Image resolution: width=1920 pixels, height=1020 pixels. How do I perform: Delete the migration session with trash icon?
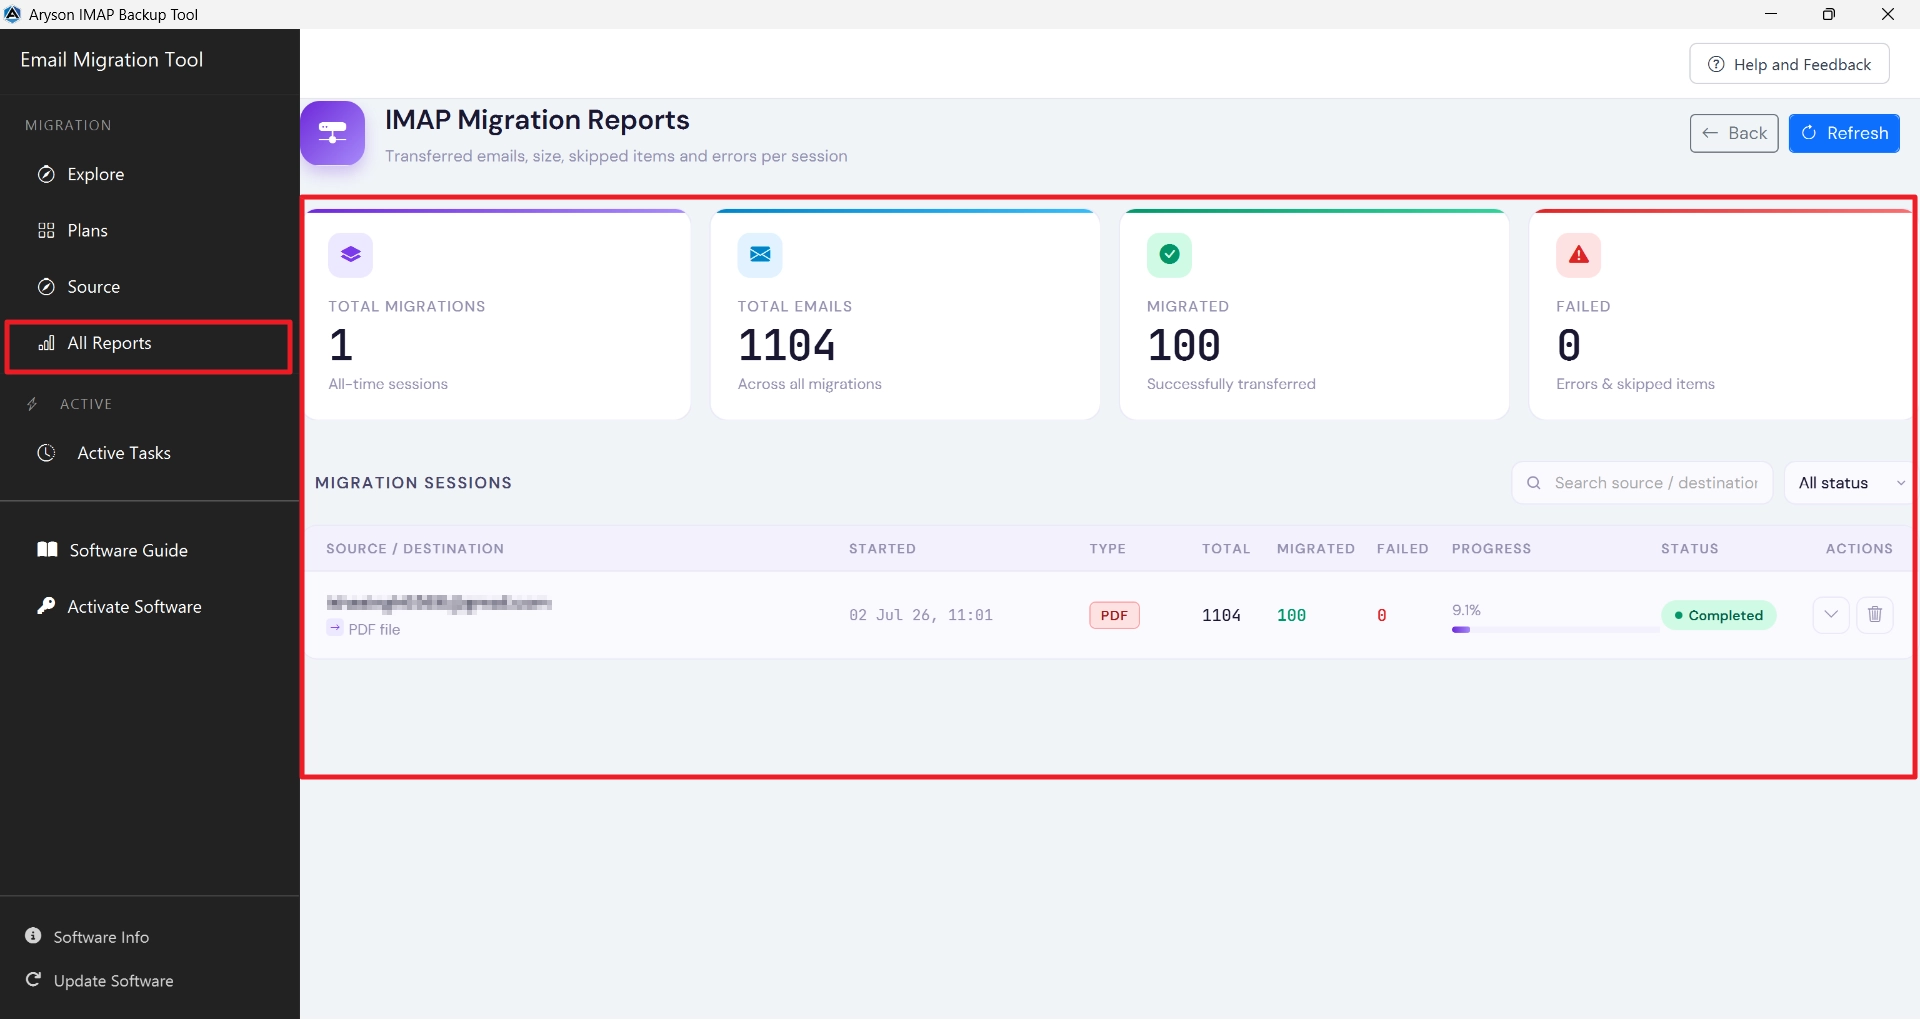(x=1875, y=614)
